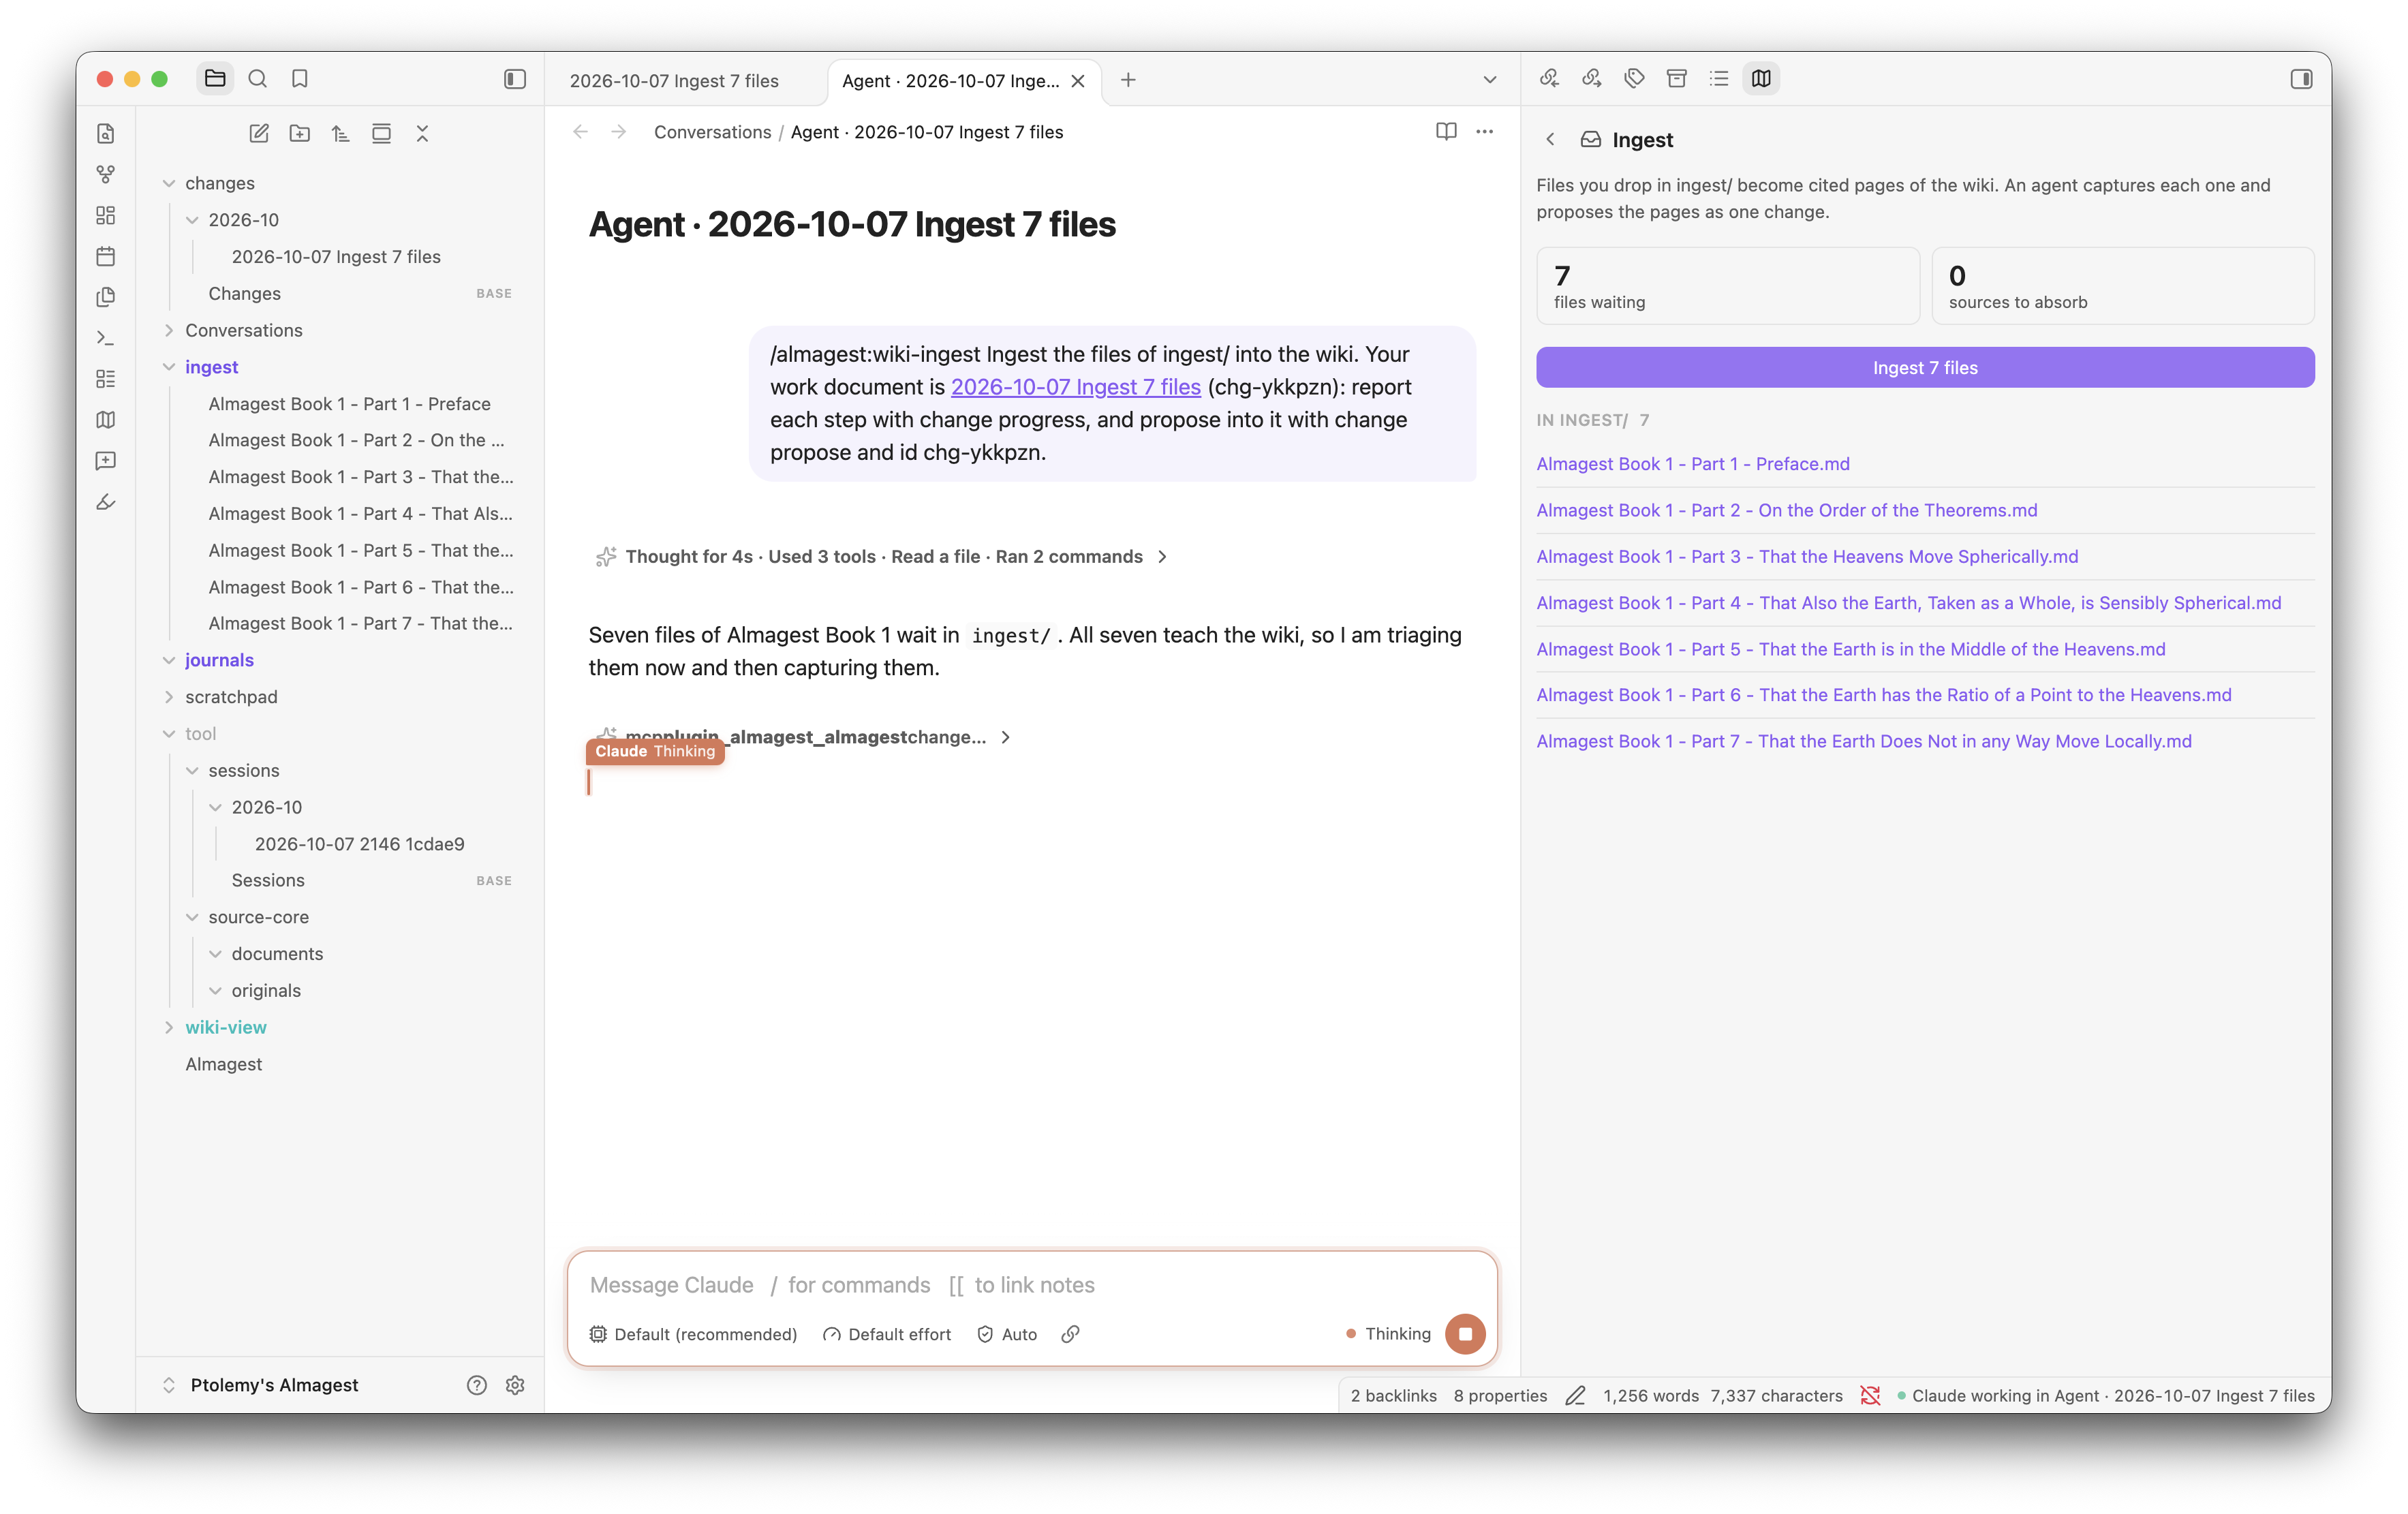Screen dimensions: 2408x1514
Task: Open daily note calendar icon
Action: point(106,256)
